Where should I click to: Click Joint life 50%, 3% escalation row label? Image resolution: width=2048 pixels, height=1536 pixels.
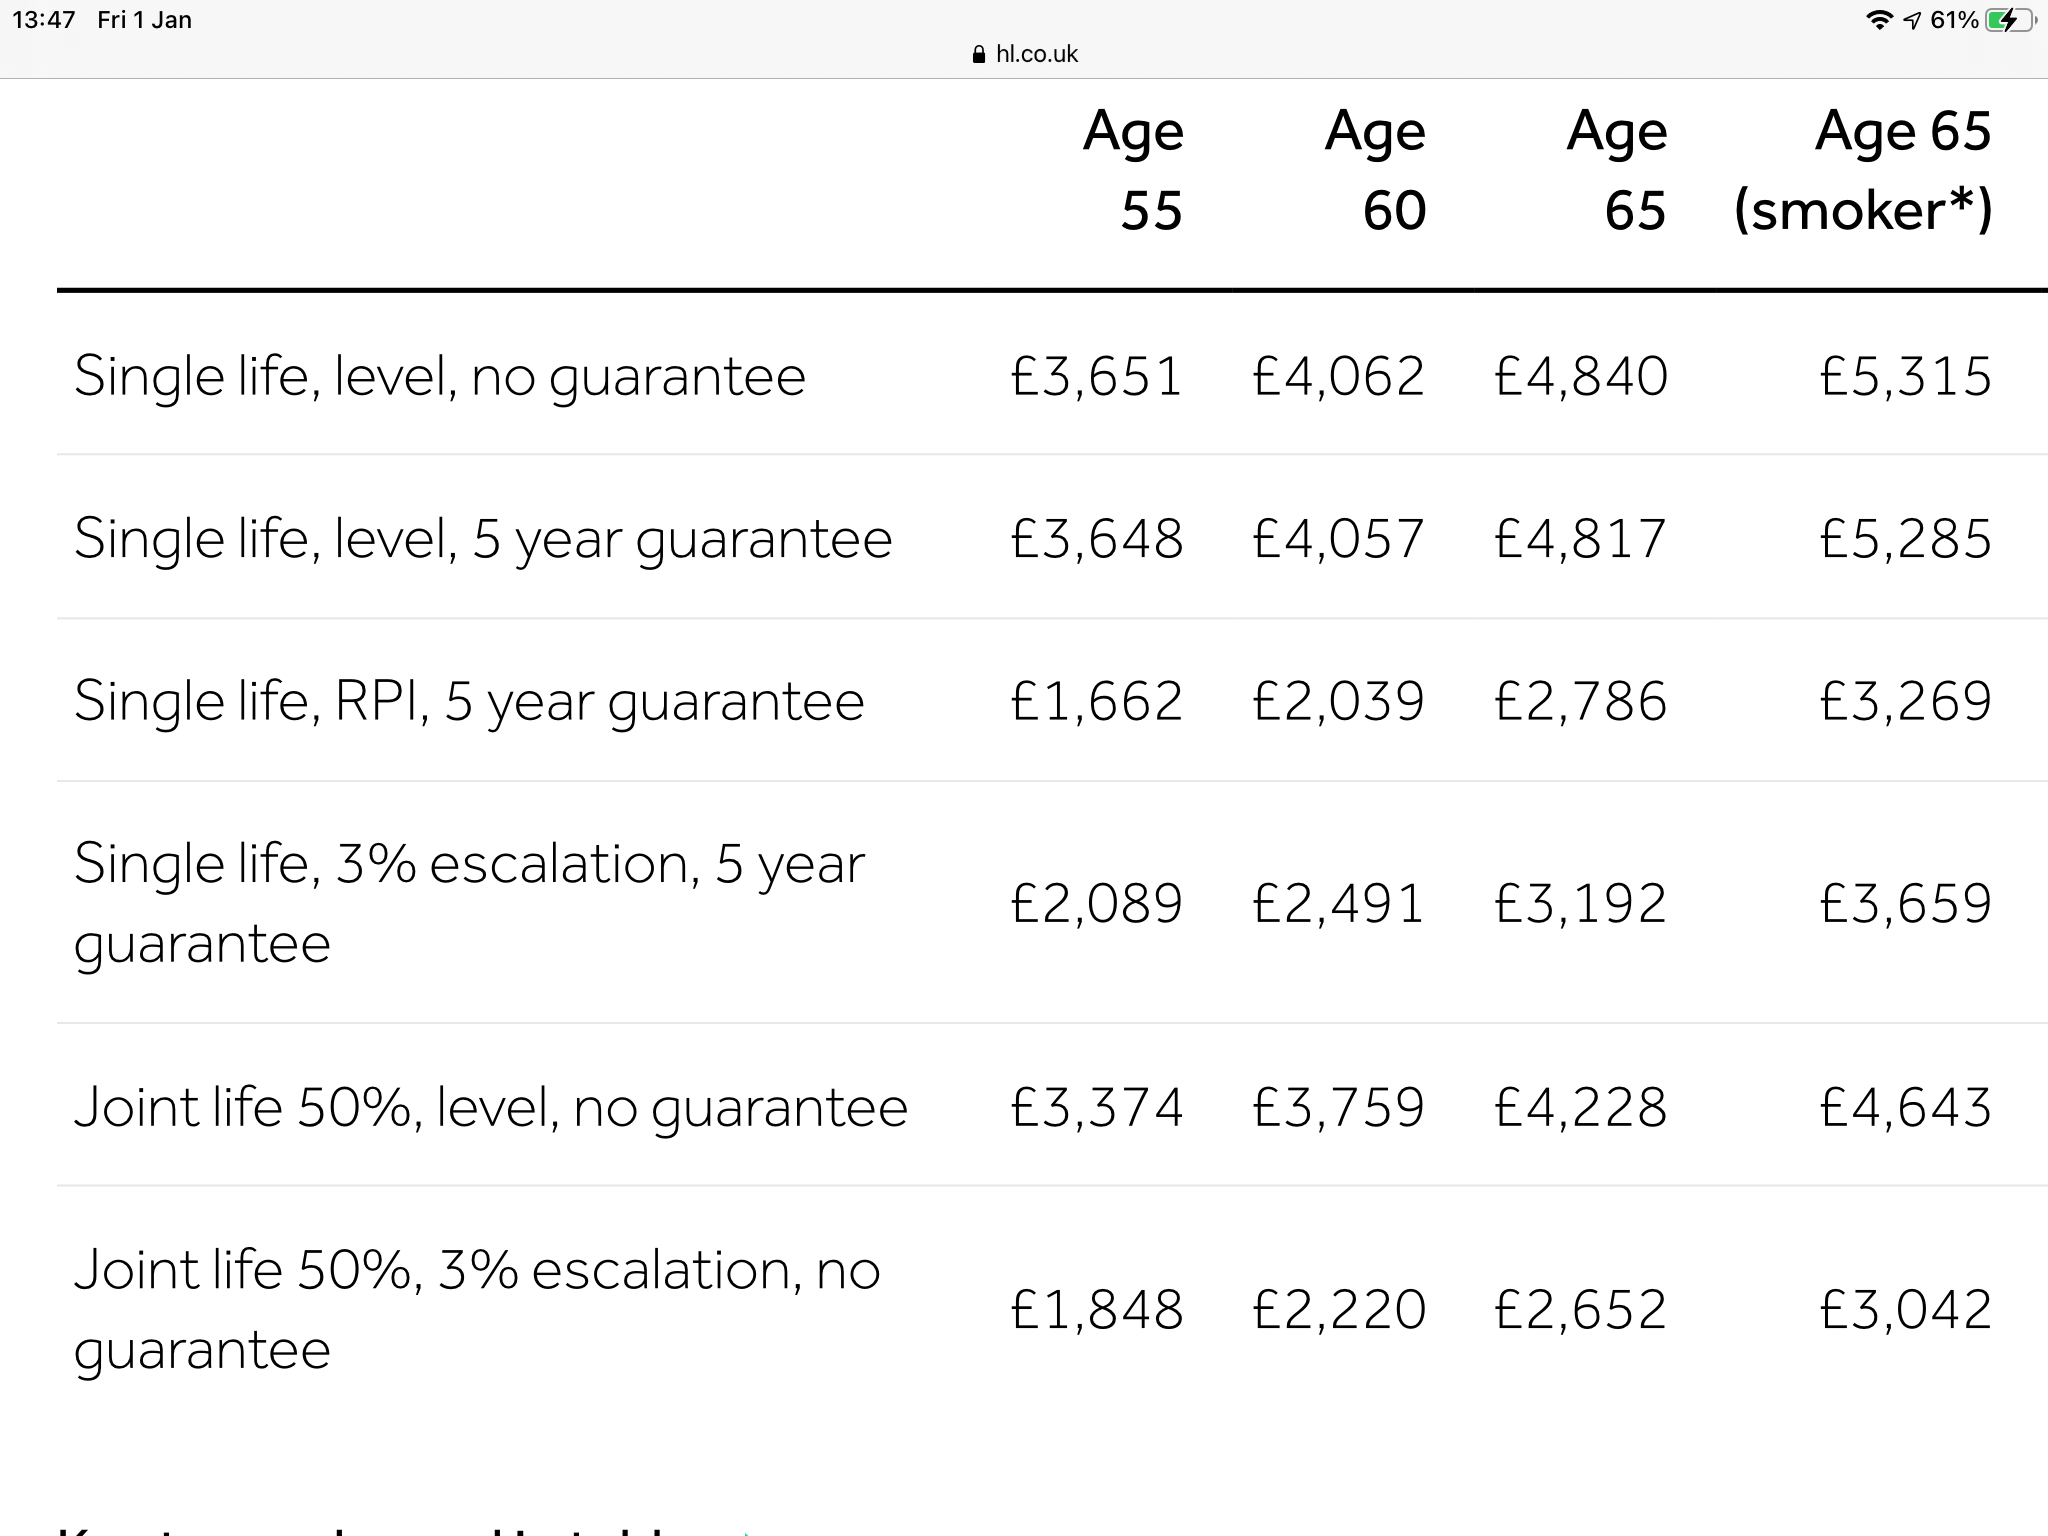(x=476, y=1309)
